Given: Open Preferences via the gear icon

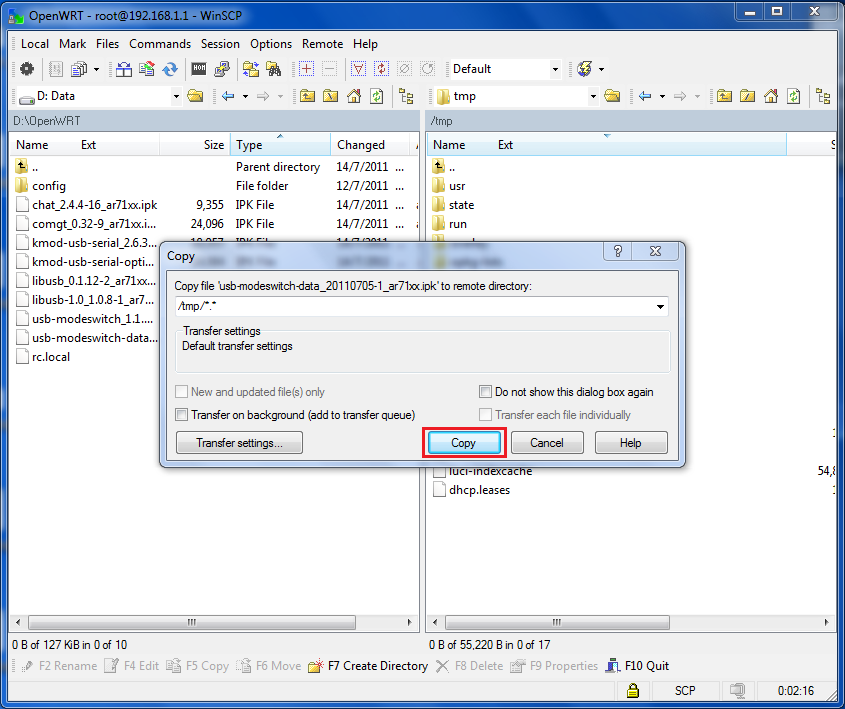Looking at the screenshot, I should pos(26,69).
